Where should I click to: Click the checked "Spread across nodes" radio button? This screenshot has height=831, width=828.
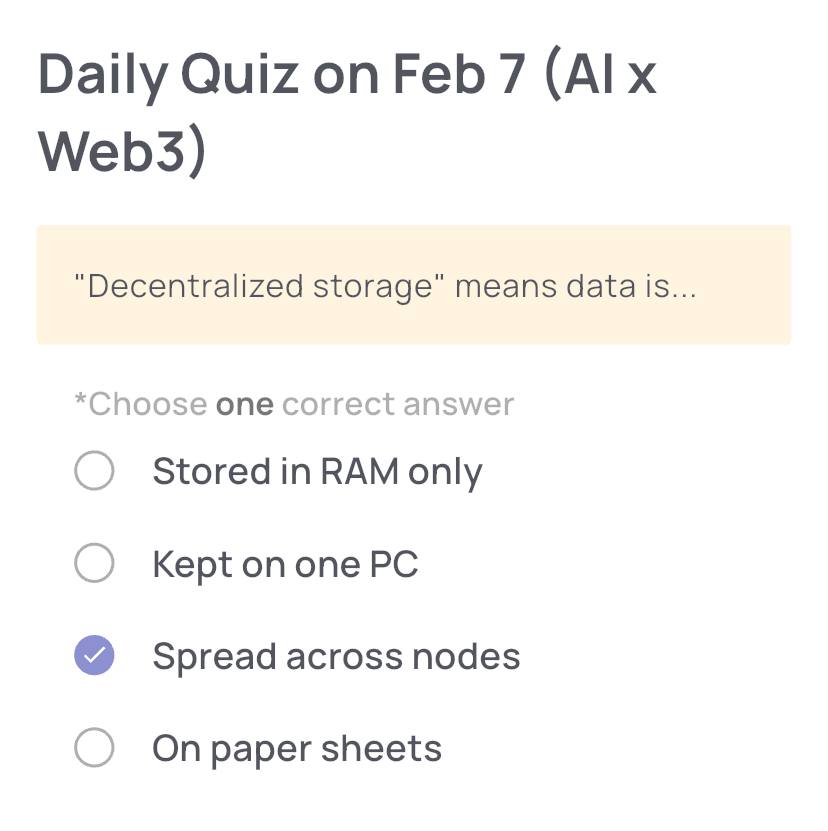tap(94, 656)
